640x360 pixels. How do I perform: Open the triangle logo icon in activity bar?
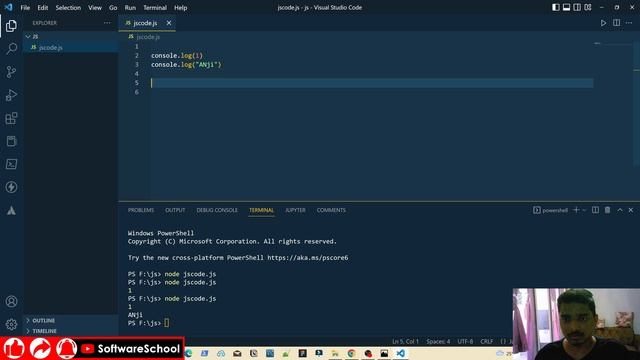click(x=11, y=211)
